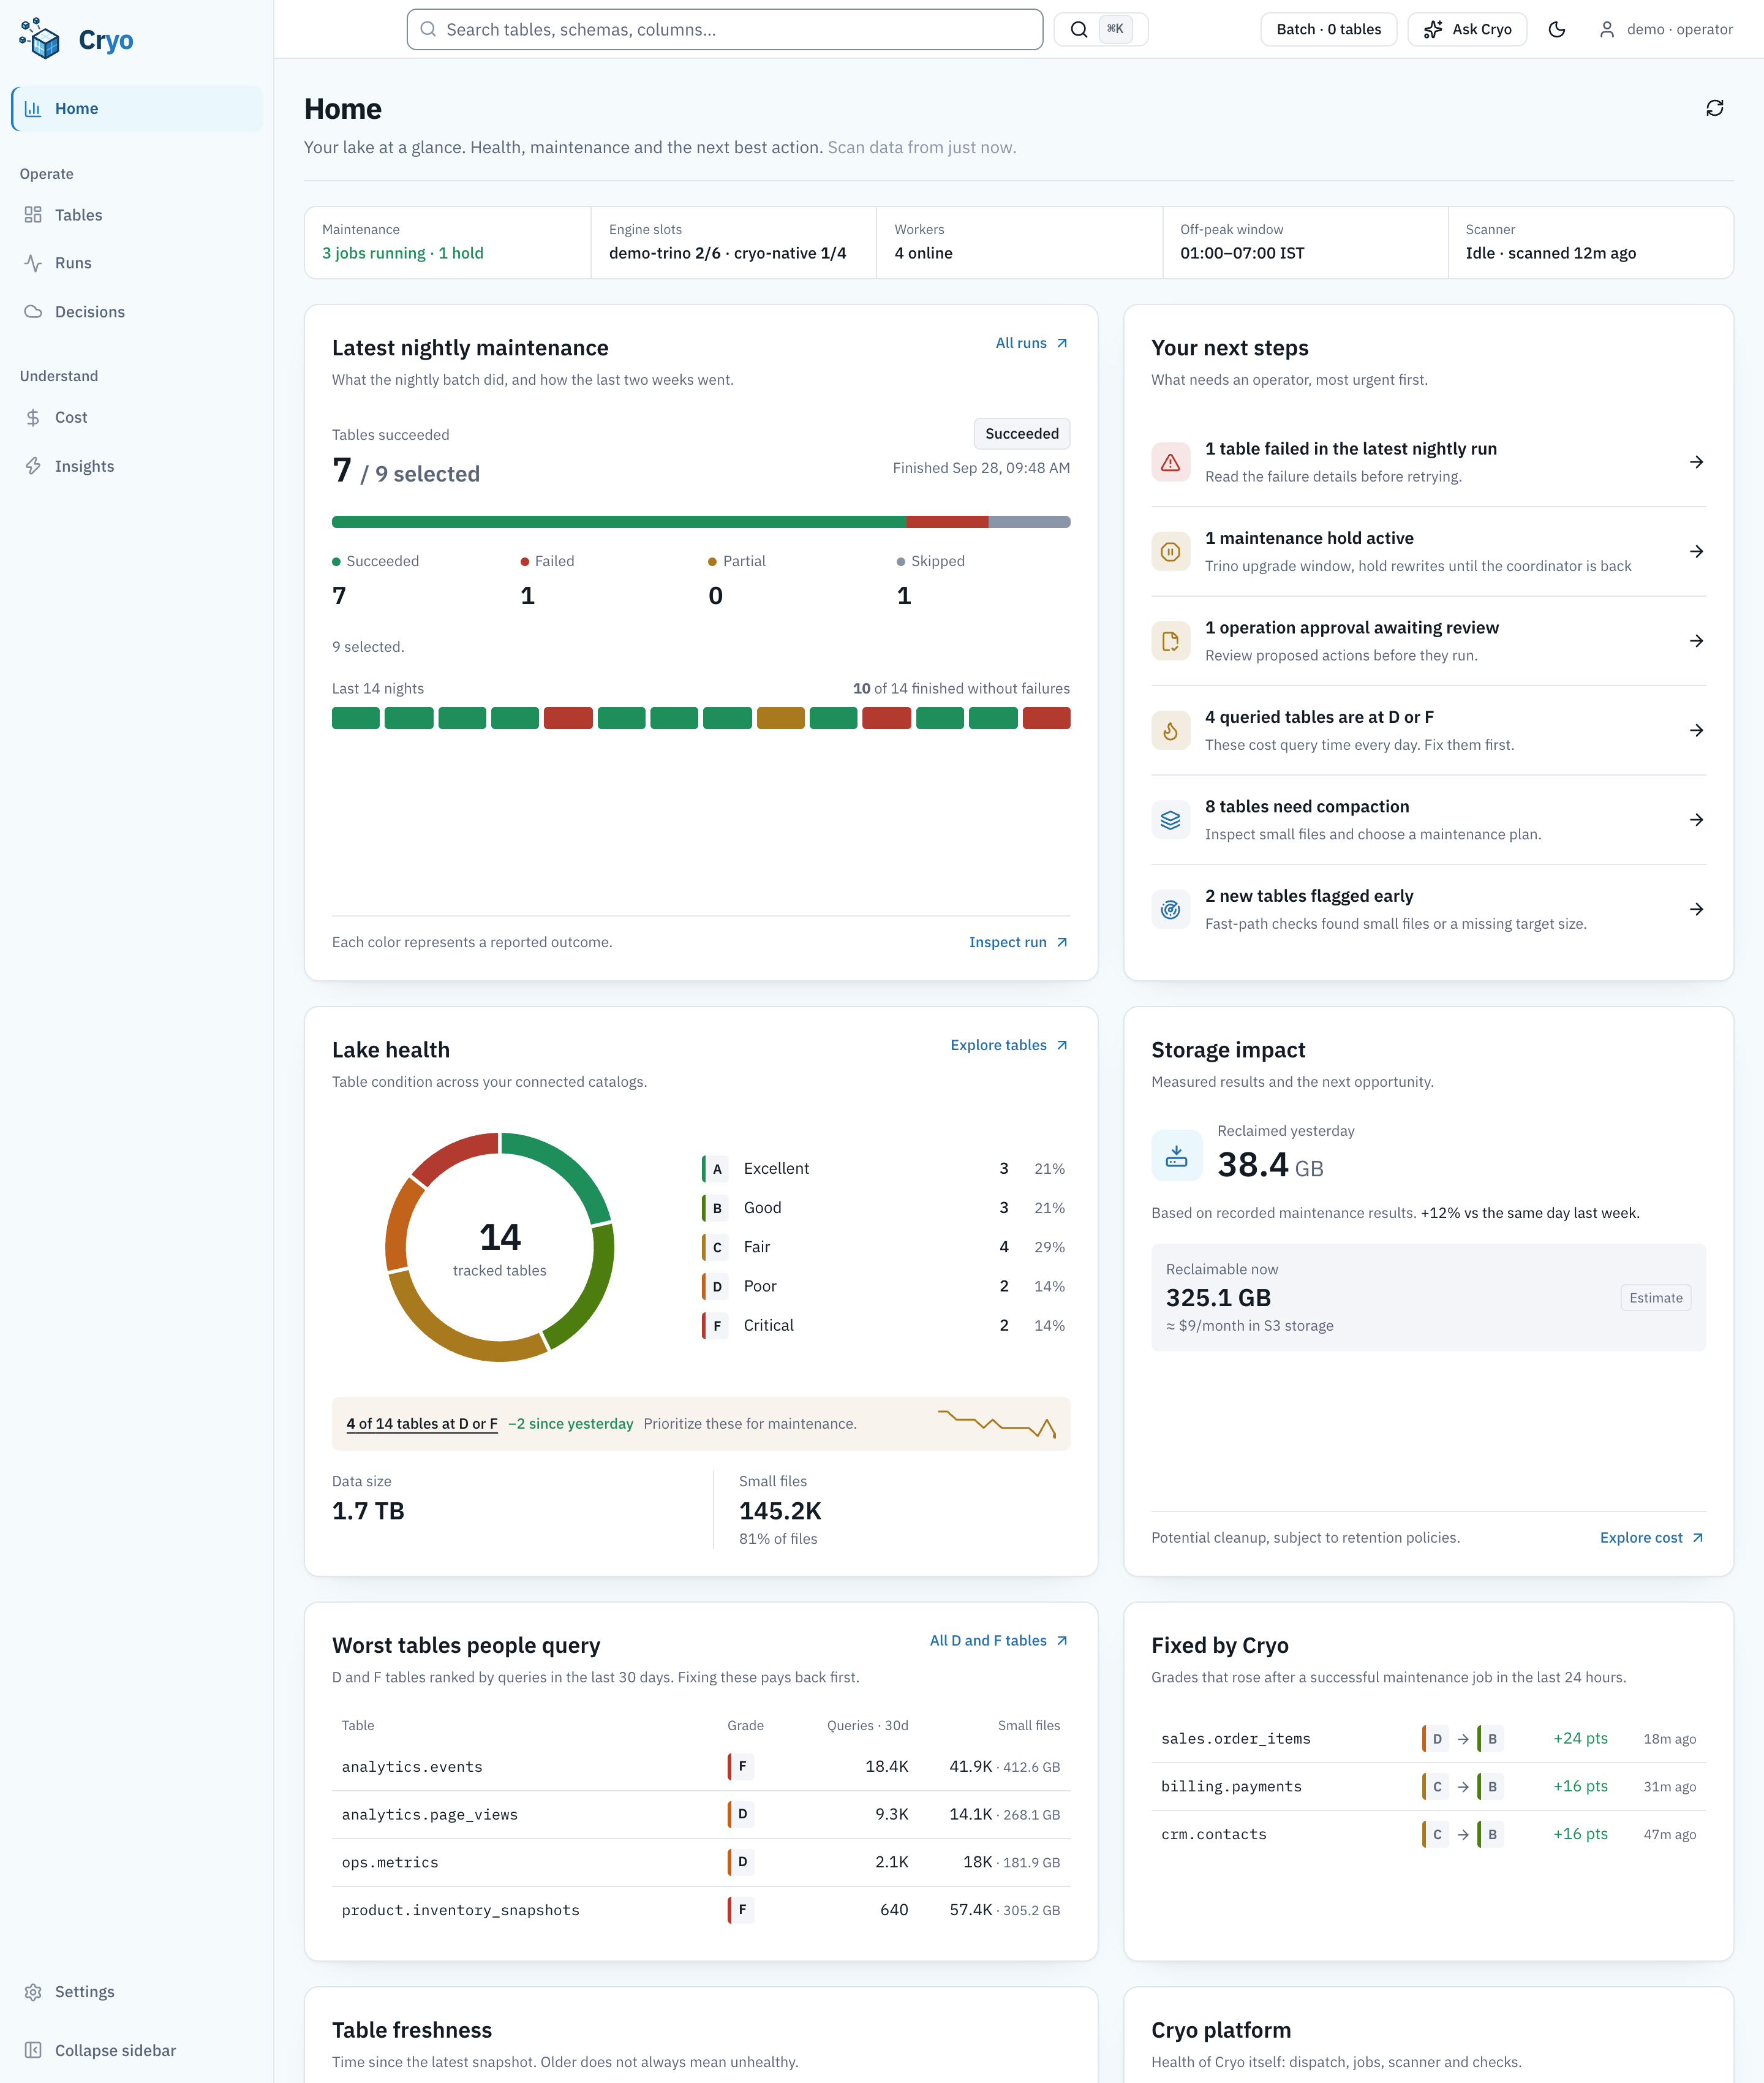The height and width of the screenshot is (2083, 1764).
Task: Toggle dark mode moon icon
Action: (x=1556, y=30)
